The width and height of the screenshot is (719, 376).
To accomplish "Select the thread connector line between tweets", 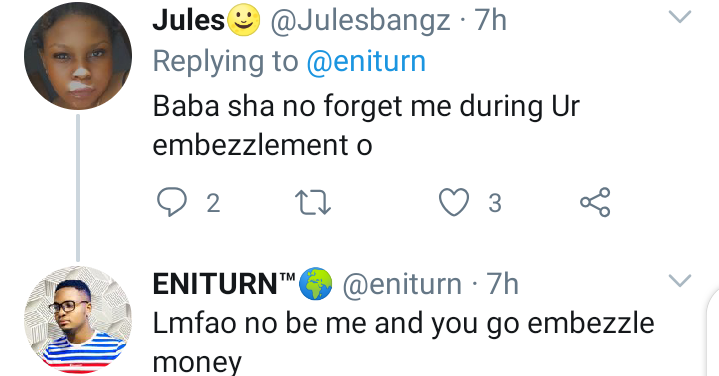I will 78,188.
